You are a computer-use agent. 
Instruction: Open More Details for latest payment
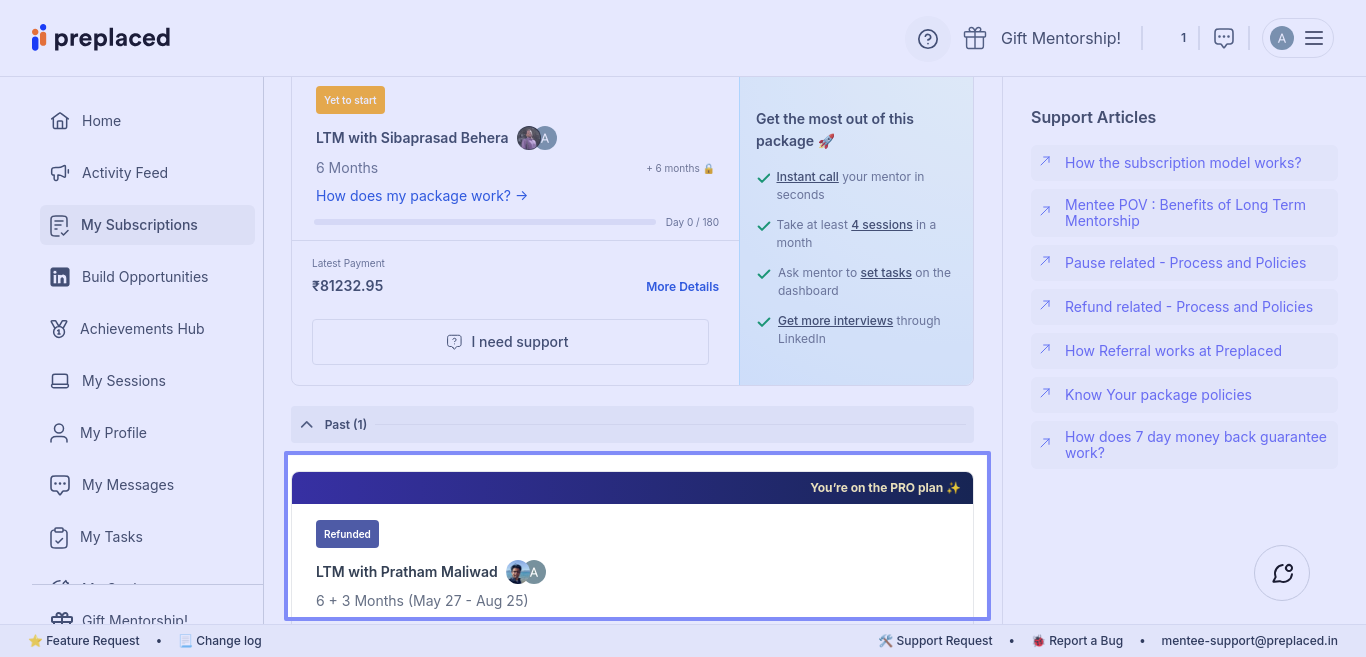click(x=682, y=287)
